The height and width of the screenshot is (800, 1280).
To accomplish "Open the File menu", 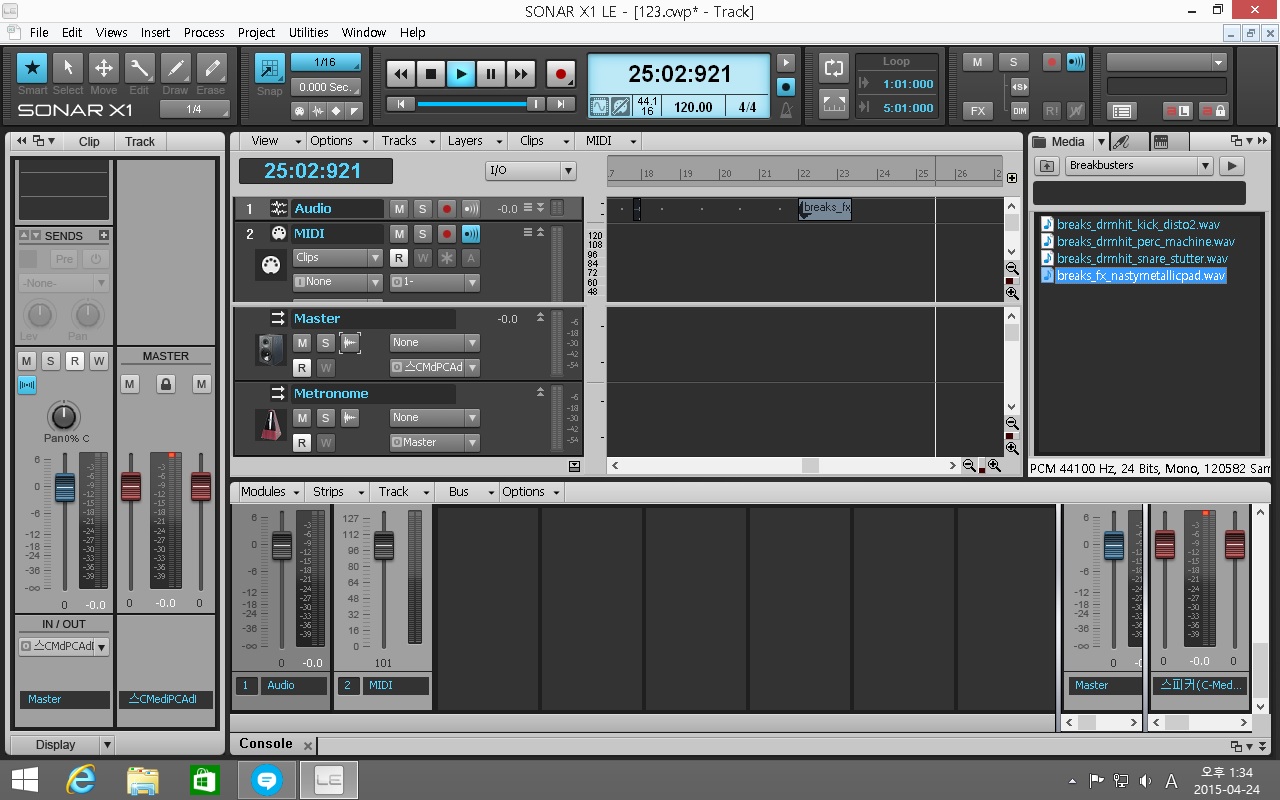I will (x=39, y=32).
